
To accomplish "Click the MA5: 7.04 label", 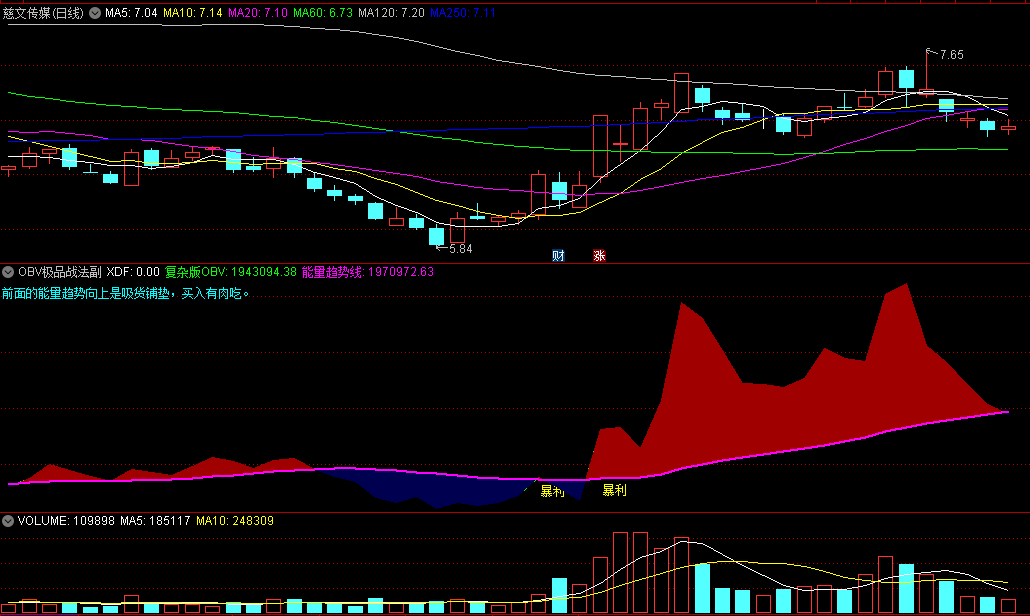I will click(x=131, y=12).
